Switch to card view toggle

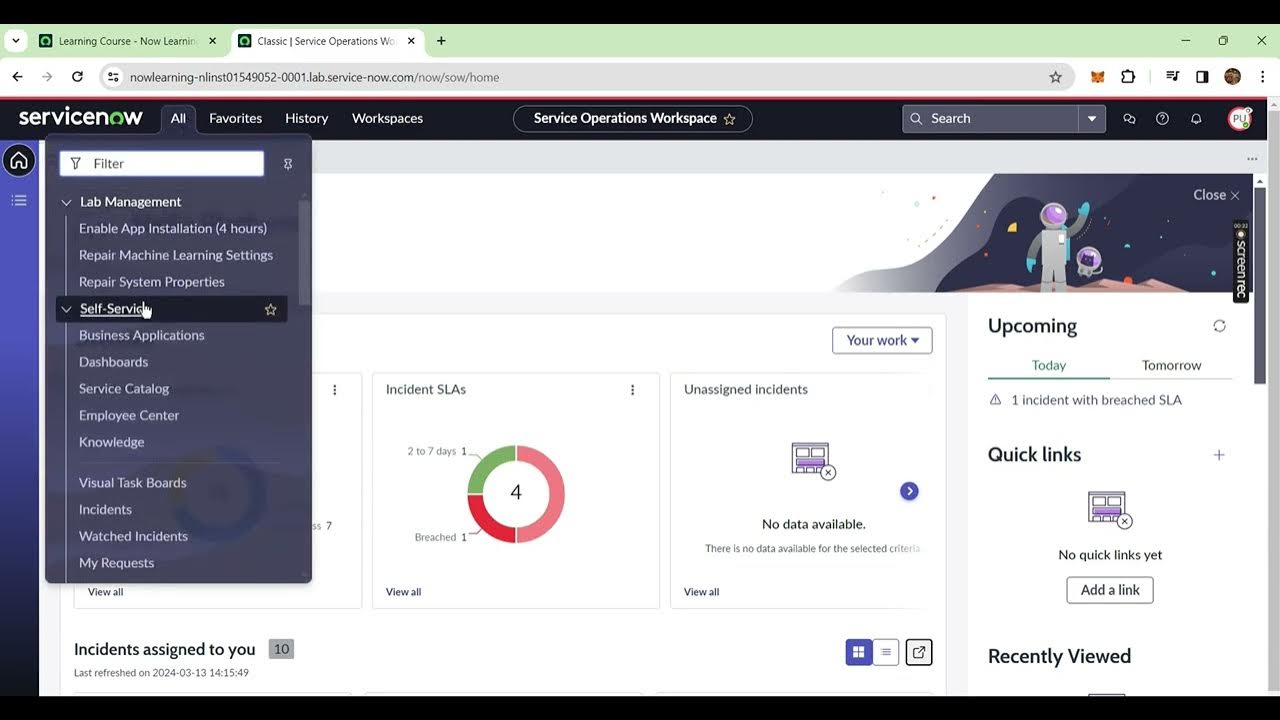[x=858, y=652]
